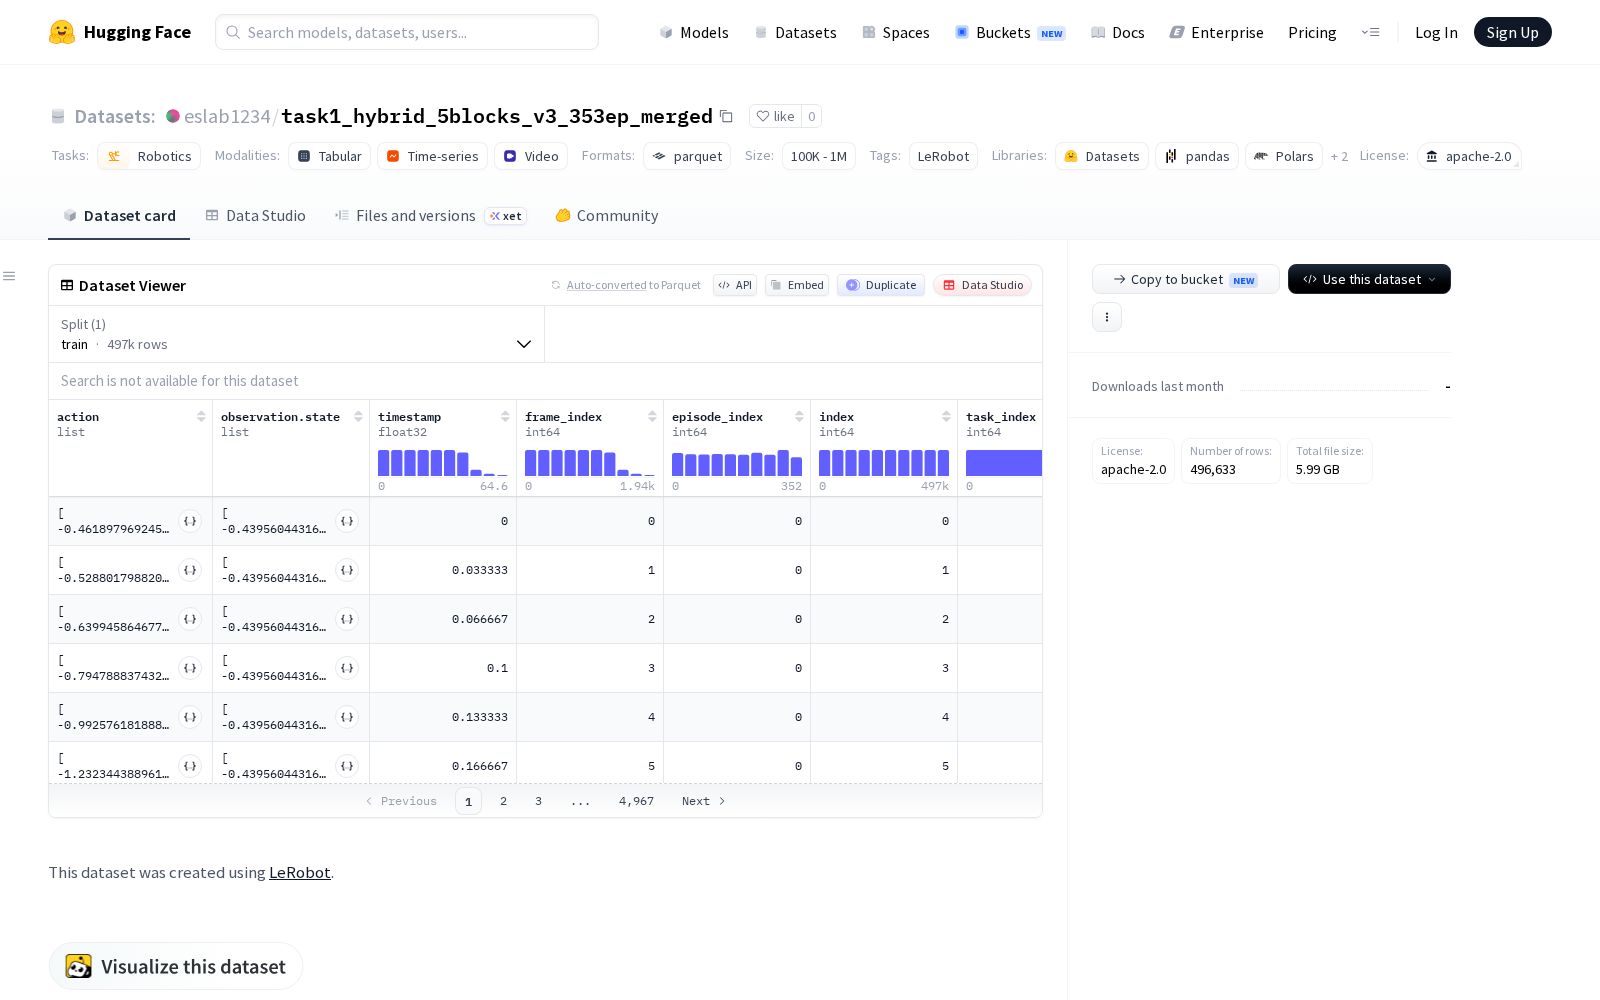Follow the LeRobot link in the description
The width and height of the screenshot is (1600, 1000).
tap(300, 872)
